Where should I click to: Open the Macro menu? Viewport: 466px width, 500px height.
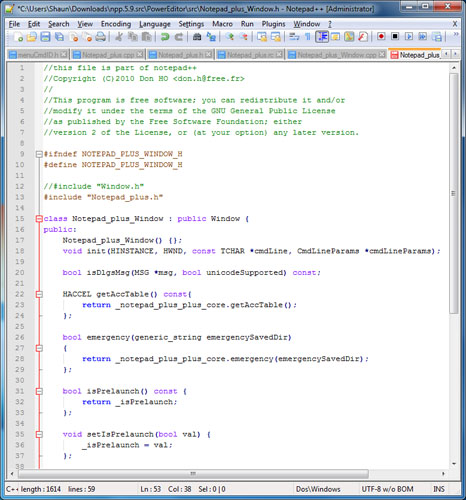tap(222, 24)
